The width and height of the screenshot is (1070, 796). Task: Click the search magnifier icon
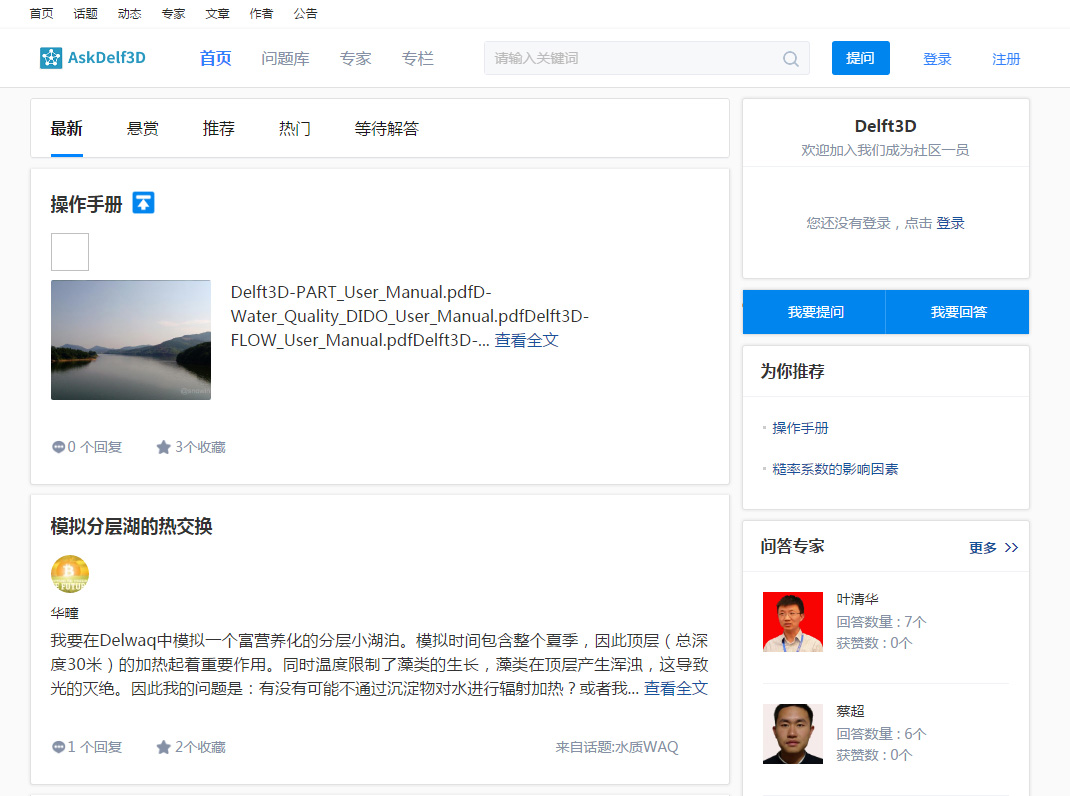click(790, 59)
